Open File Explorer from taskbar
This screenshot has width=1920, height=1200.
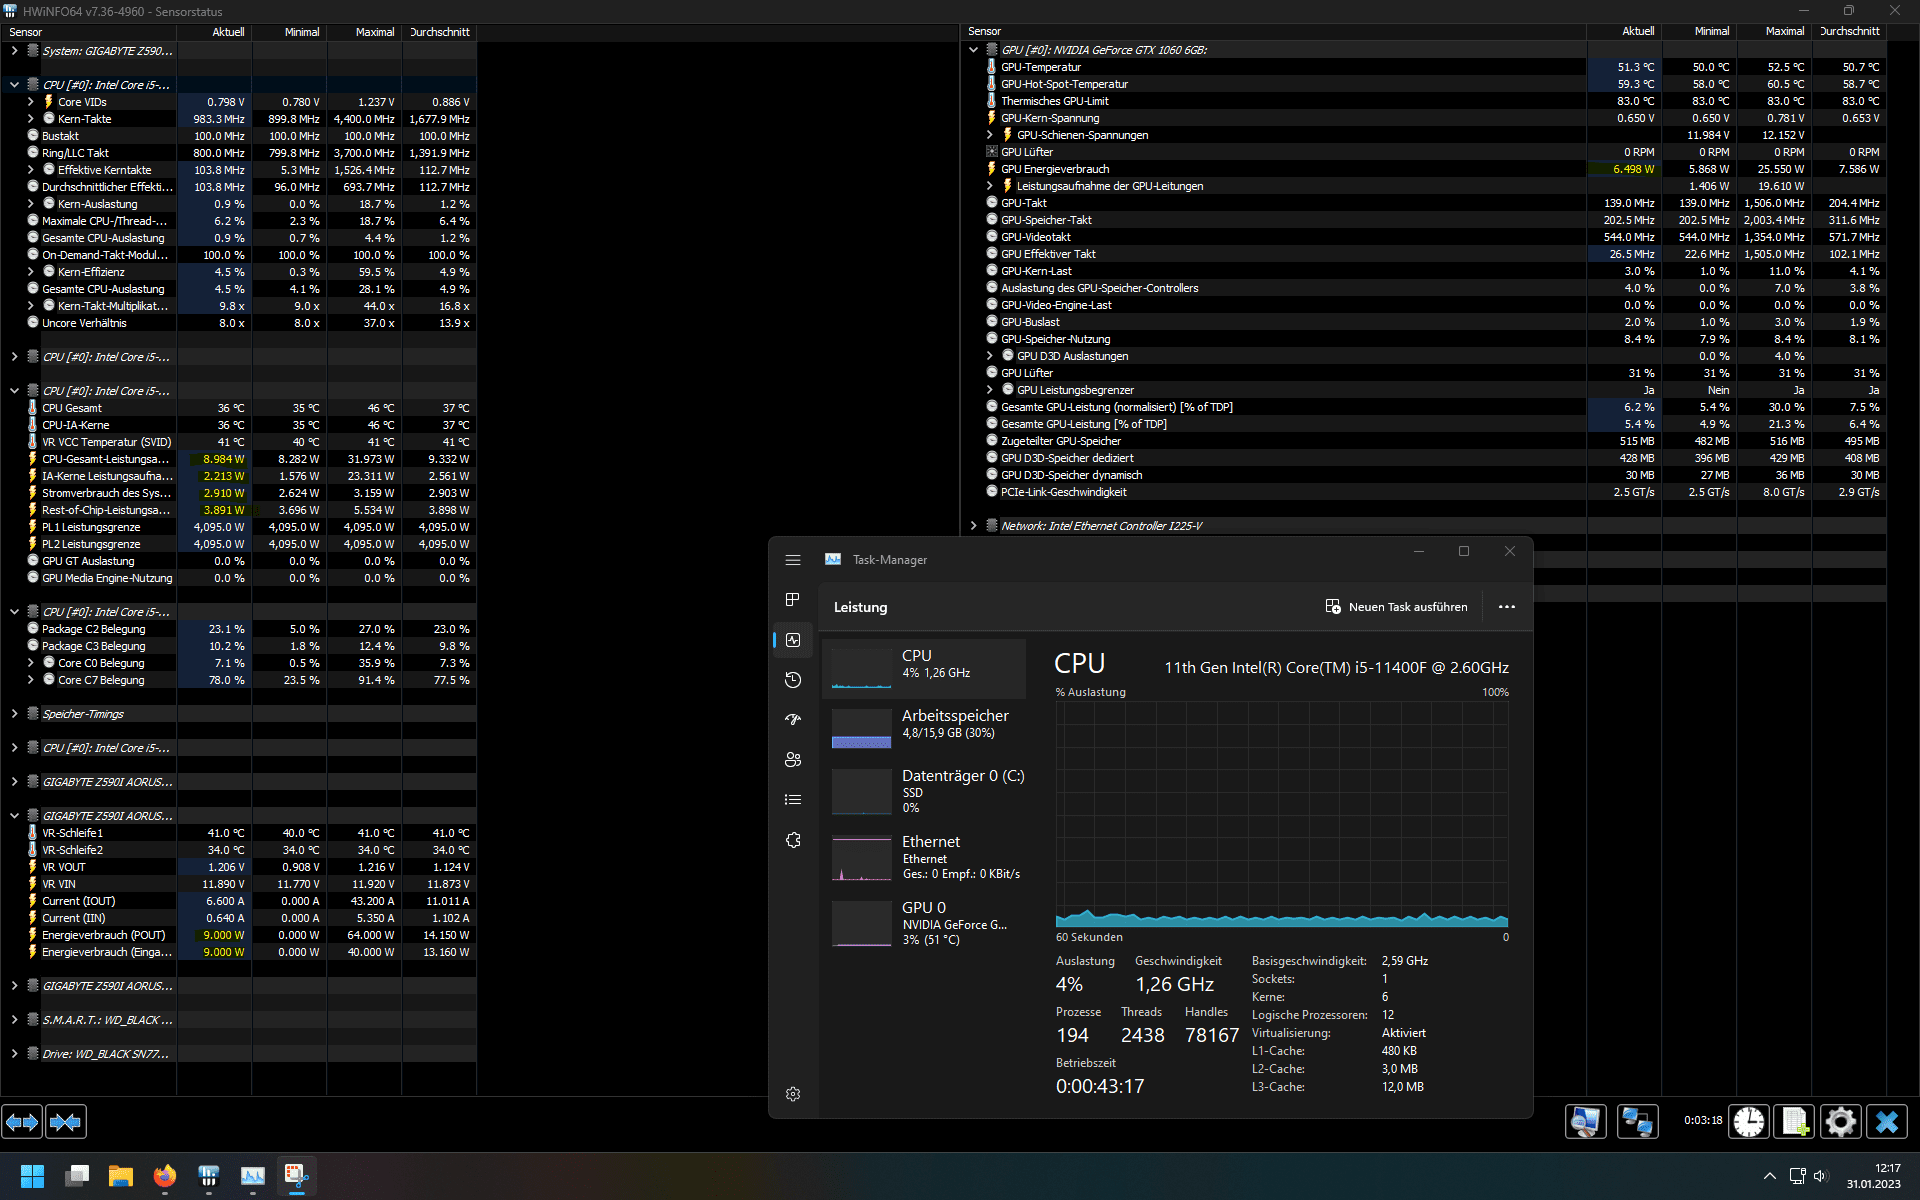121,1176
